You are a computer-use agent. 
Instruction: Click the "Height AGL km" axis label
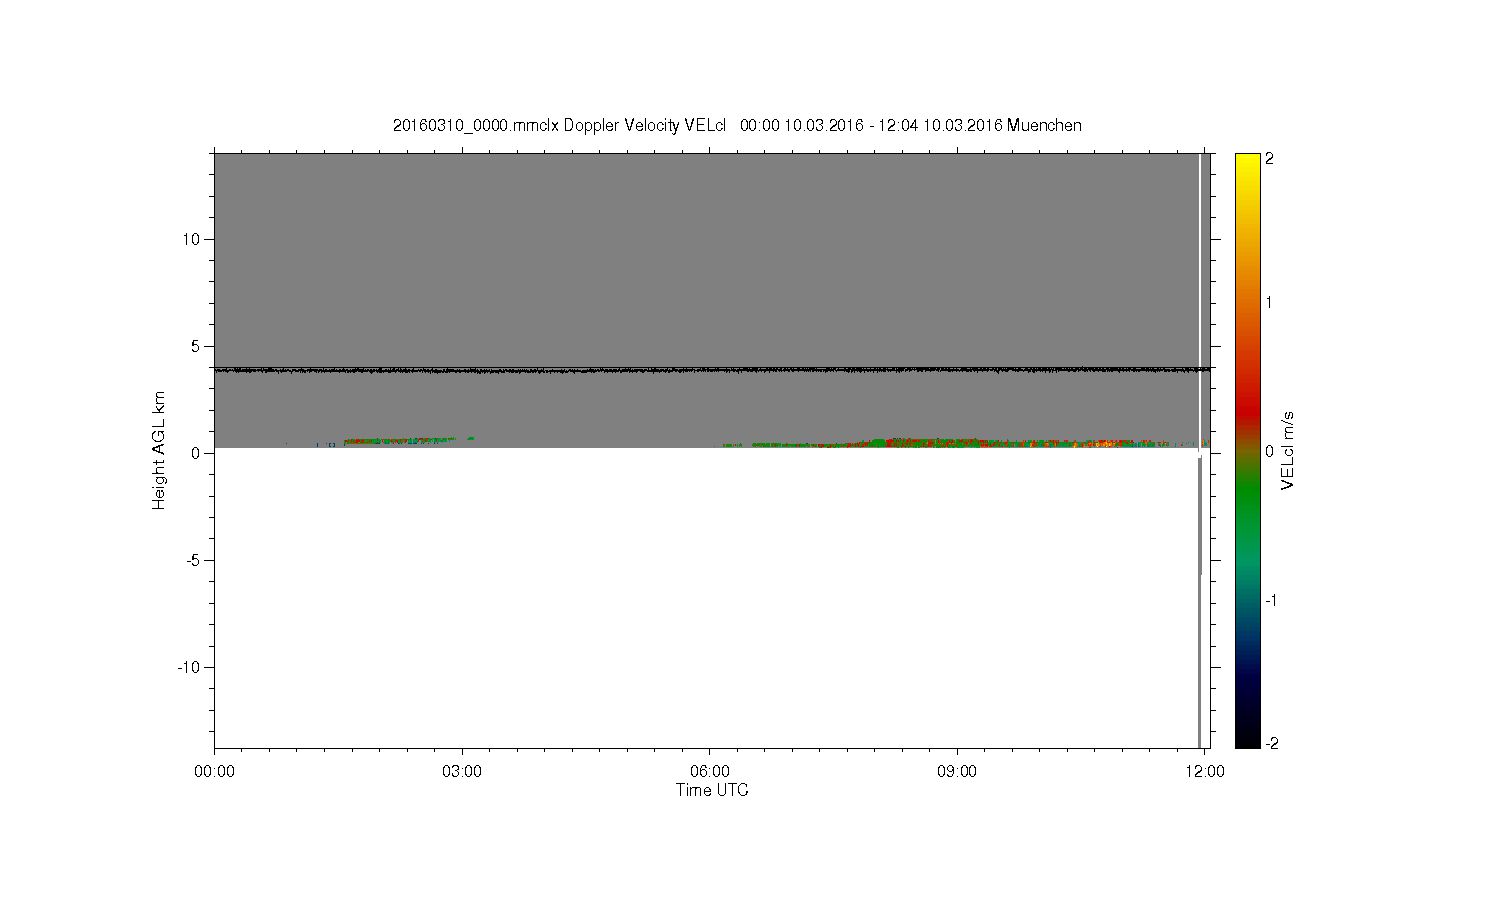pyautogui.click(x=158, y=450)
